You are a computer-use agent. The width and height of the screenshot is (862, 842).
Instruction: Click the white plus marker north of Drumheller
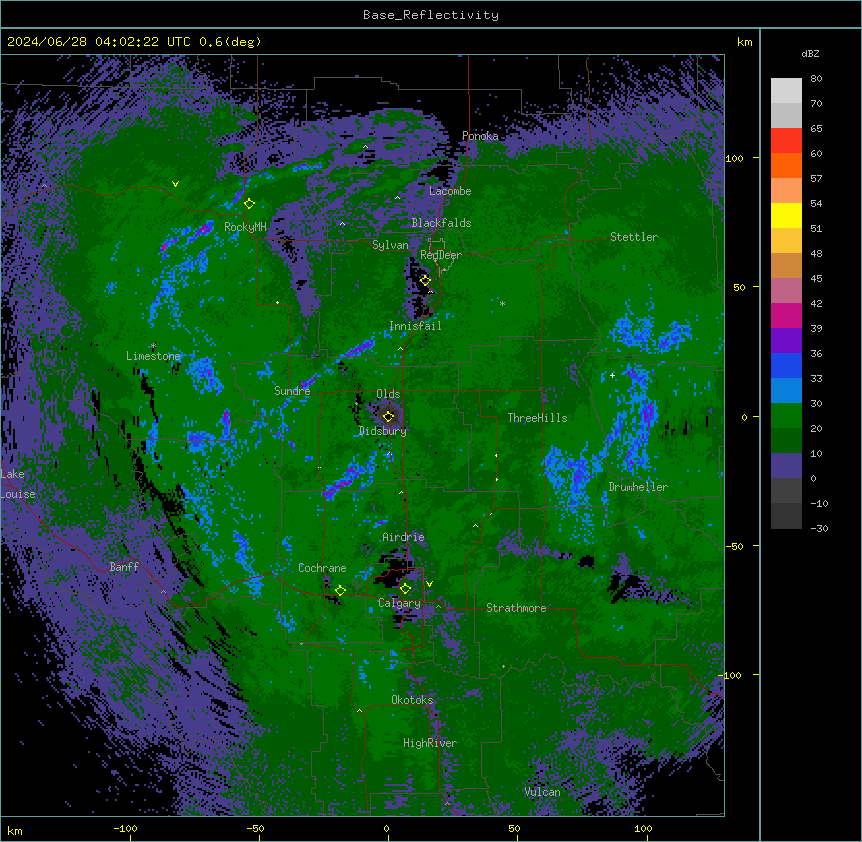612,375
